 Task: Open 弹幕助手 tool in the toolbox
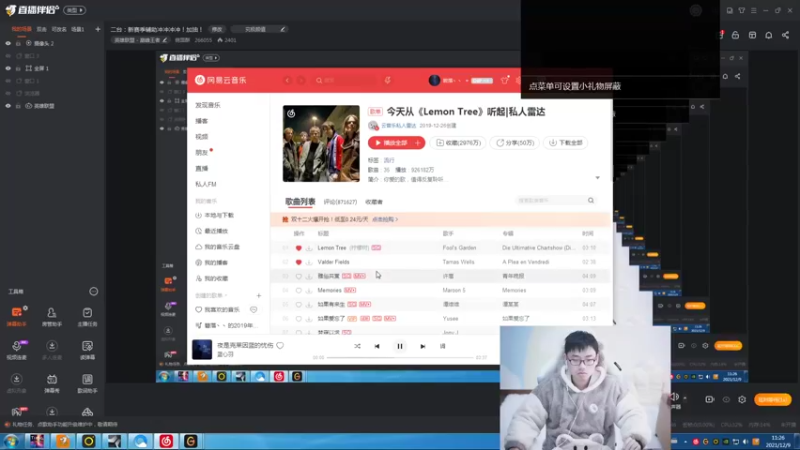(x=16, y=316)
